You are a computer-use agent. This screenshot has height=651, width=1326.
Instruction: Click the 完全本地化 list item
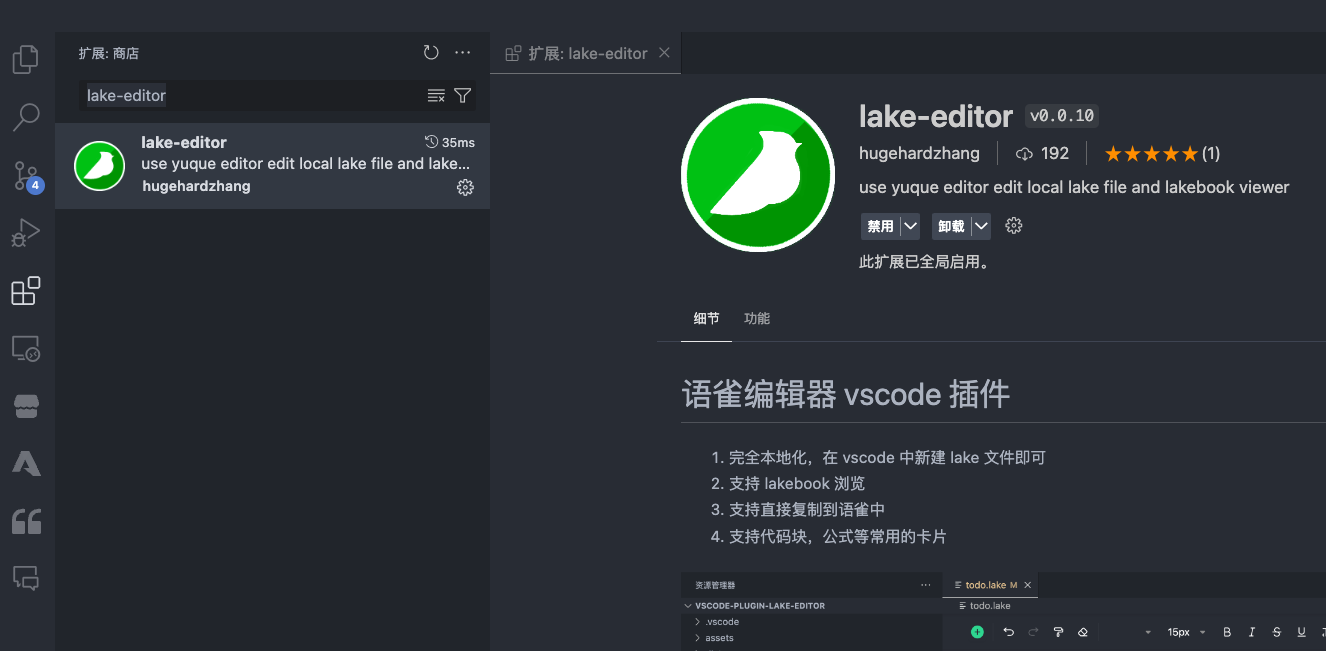pyautogui.click(x=887, y=457)
